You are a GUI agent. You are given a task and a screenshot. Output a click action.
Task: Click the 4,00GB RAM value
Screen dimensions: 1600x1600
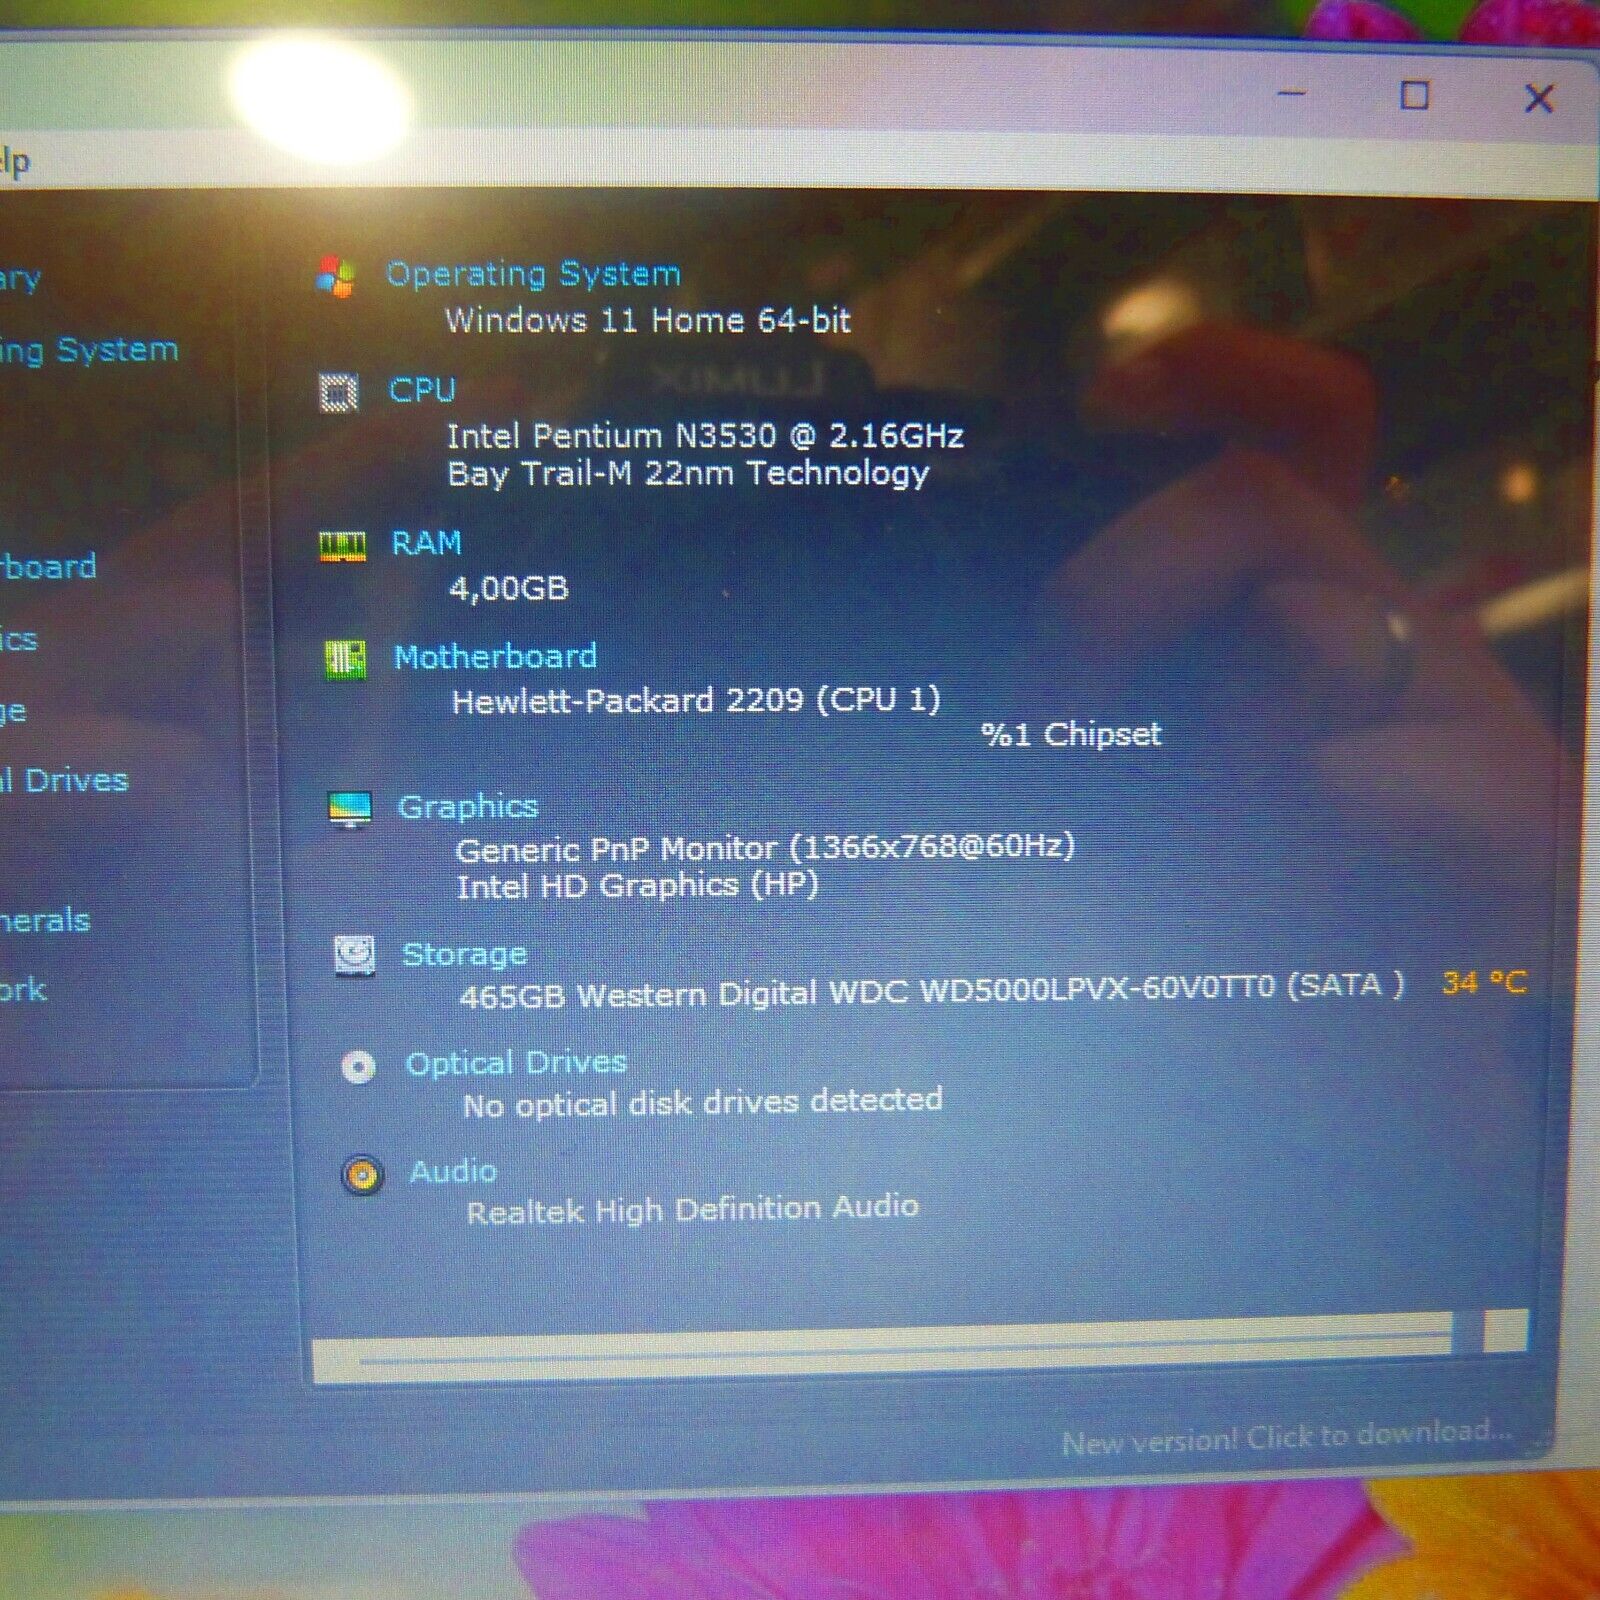pyautogui.click(x=509, y=588)
